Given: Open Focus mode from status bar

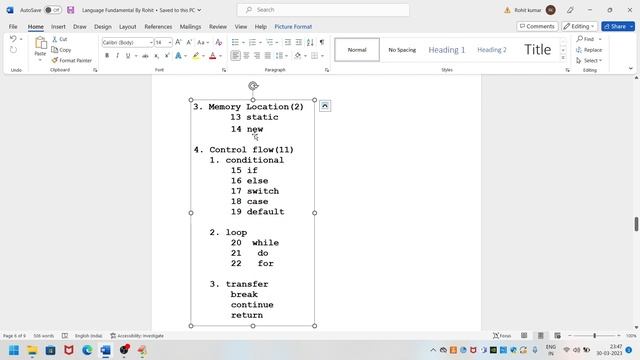Looking at the screenshot, I should point(502,336).
